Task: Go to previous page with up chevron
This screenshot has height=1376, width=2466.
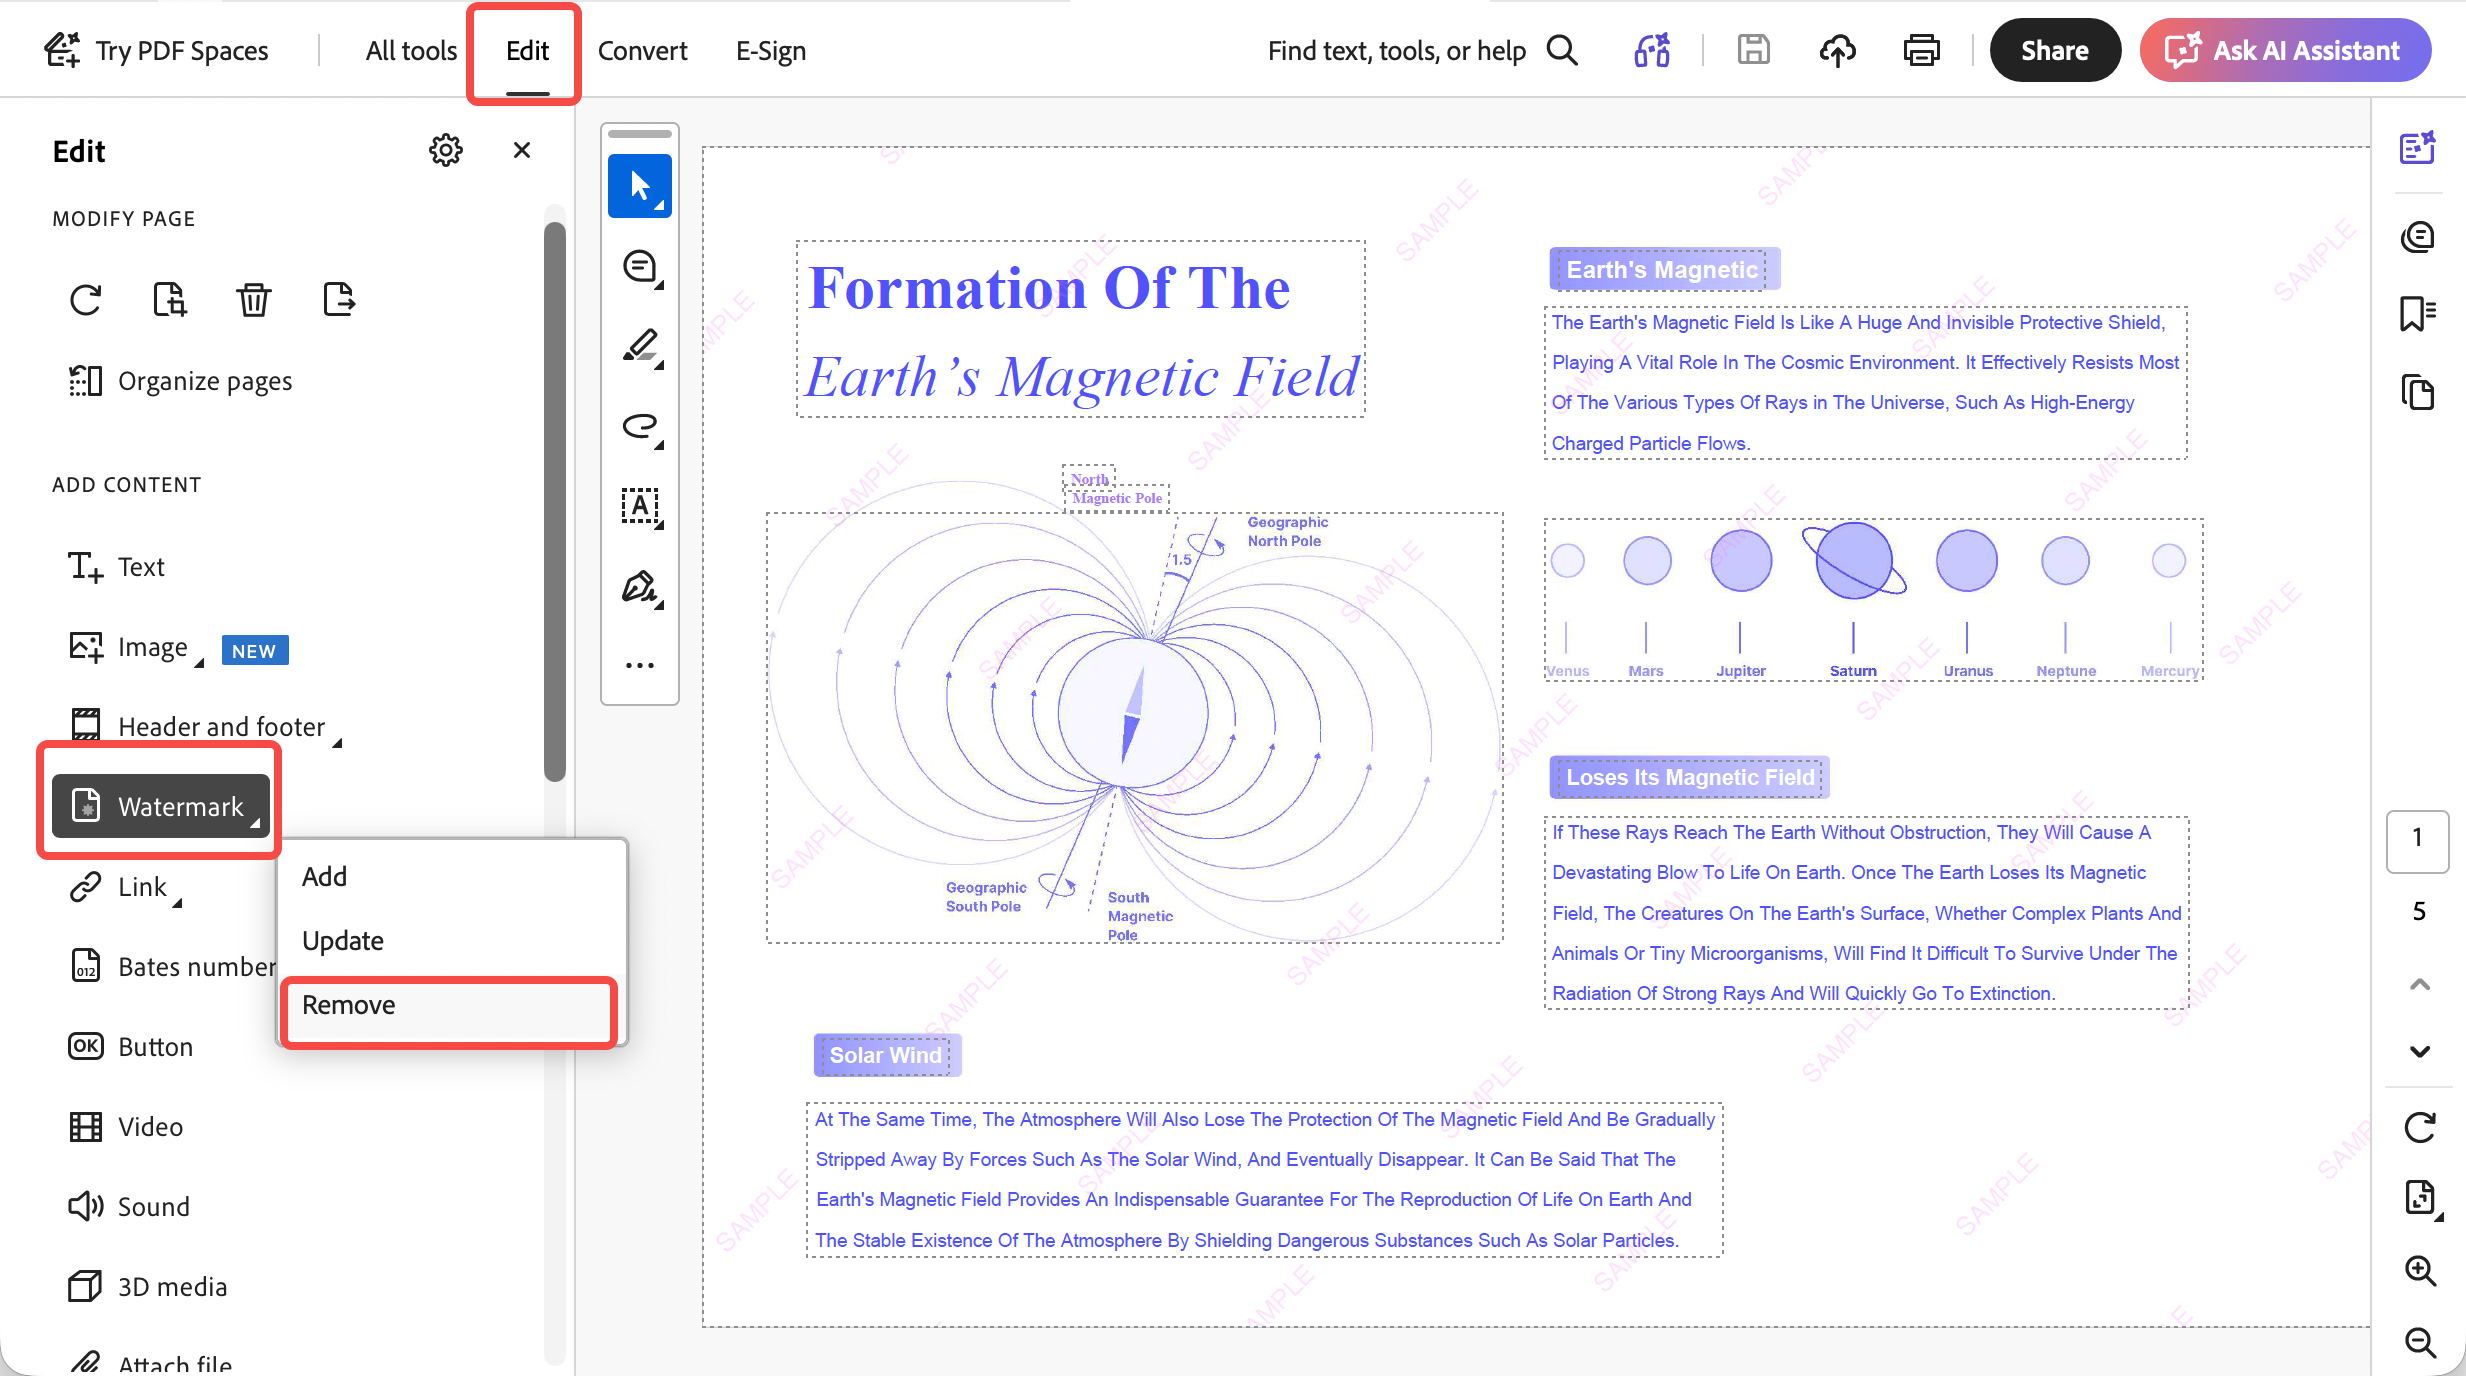Action: (2419, 985)
